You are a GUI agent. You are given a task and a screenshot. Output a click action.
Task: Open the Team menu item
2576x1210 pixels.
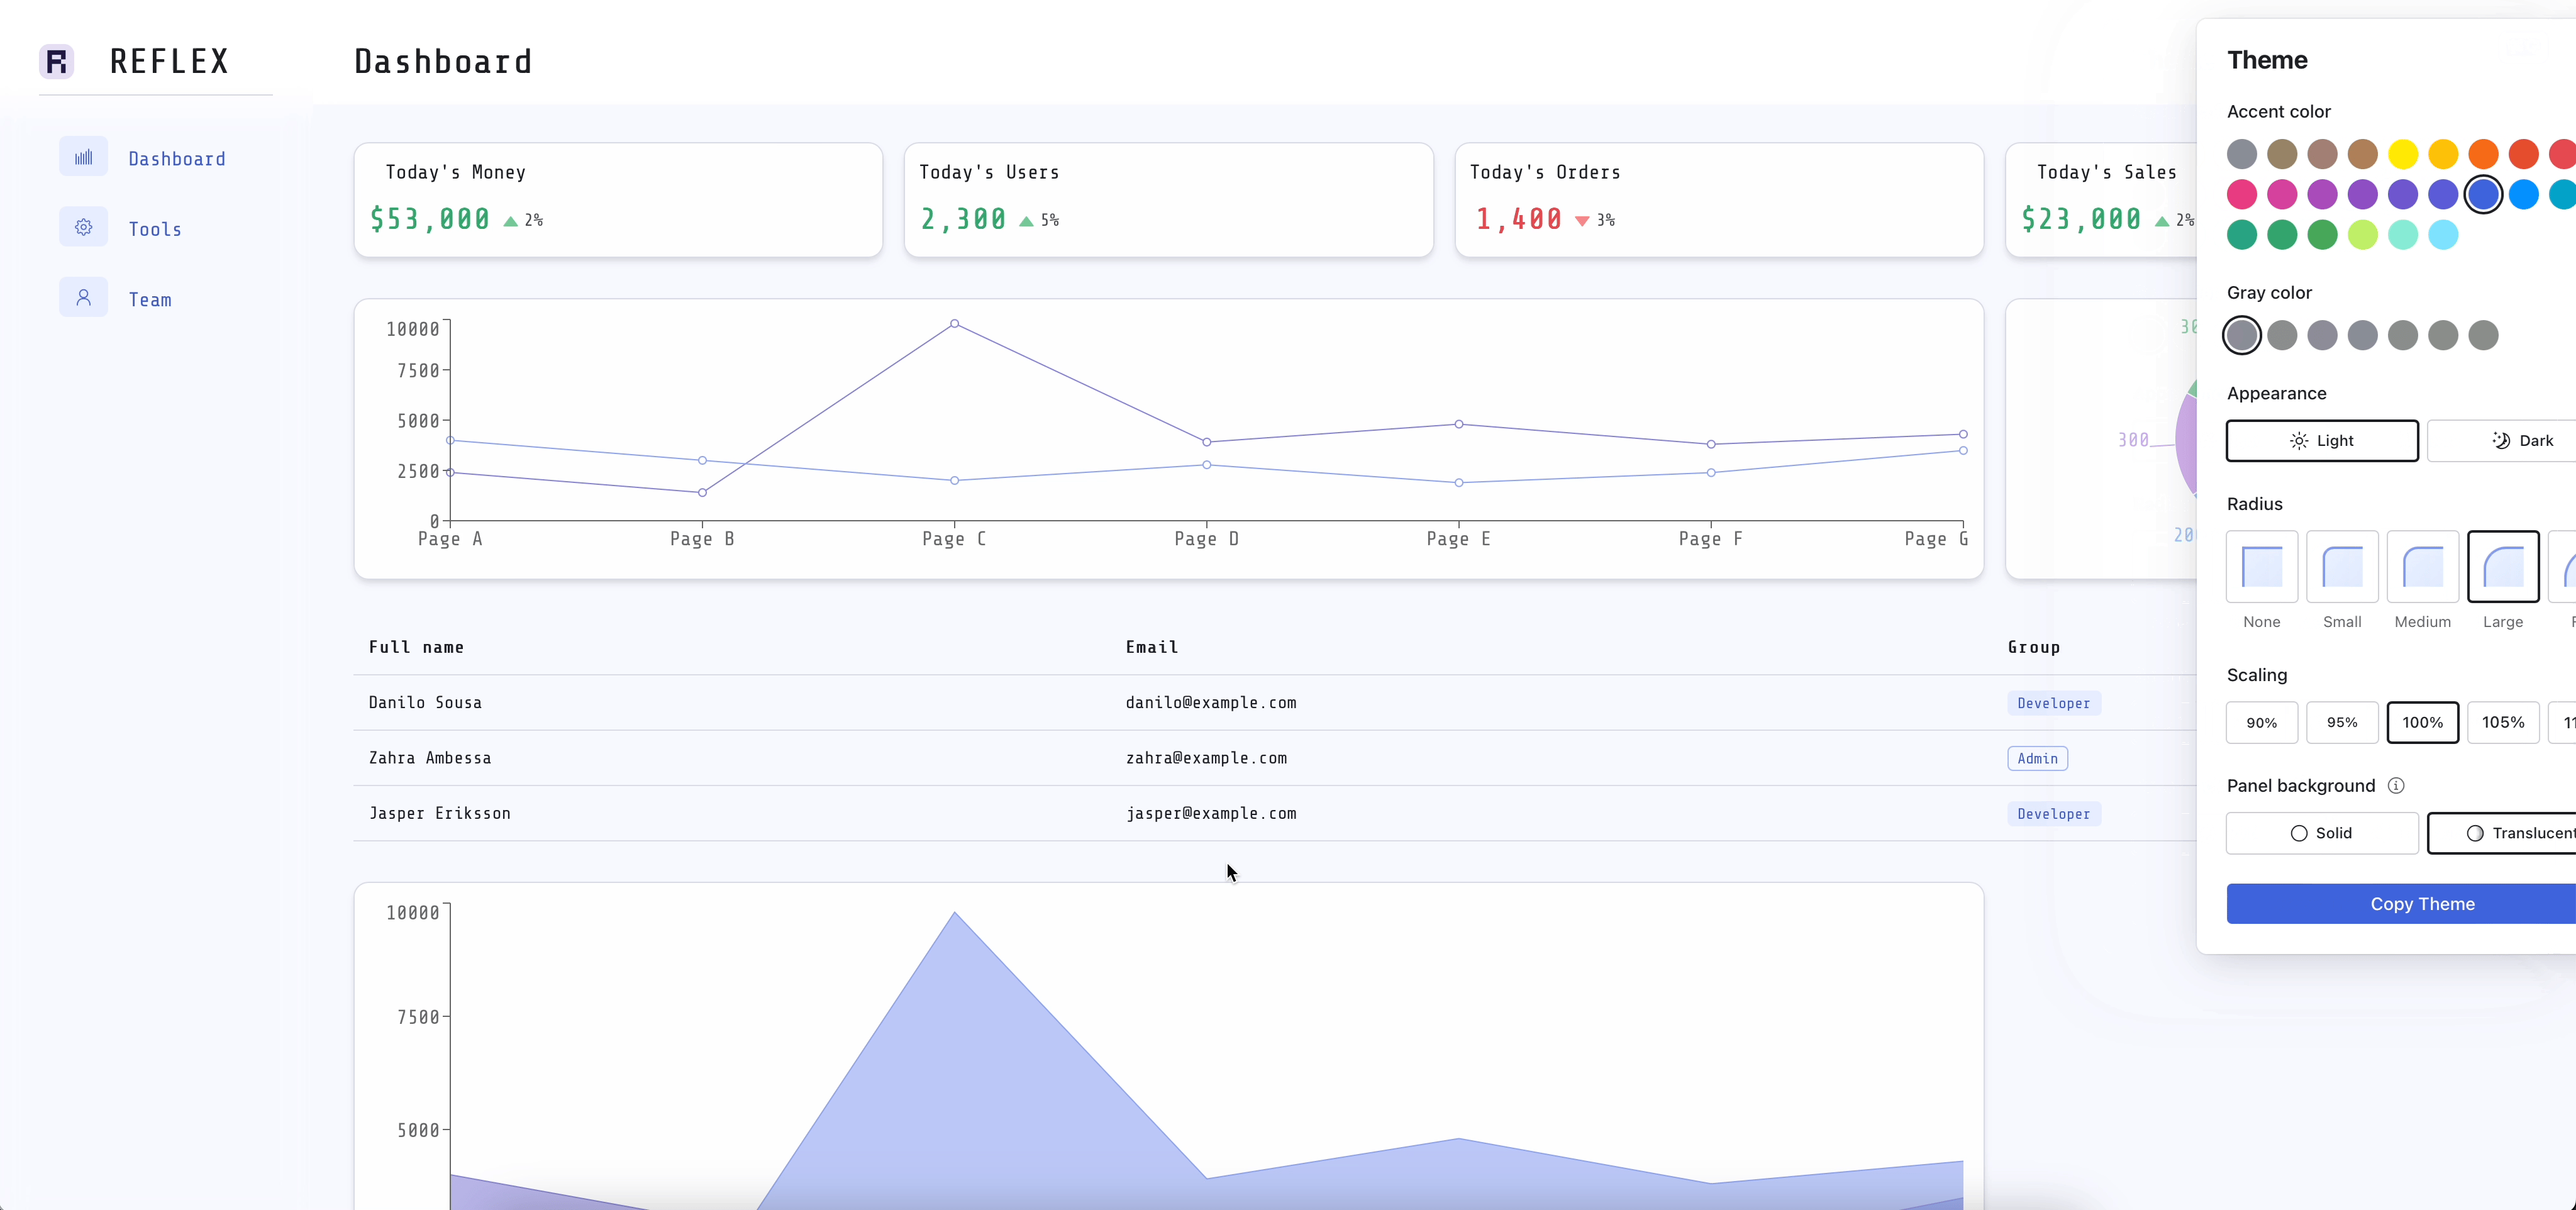(x=150, y=300)
